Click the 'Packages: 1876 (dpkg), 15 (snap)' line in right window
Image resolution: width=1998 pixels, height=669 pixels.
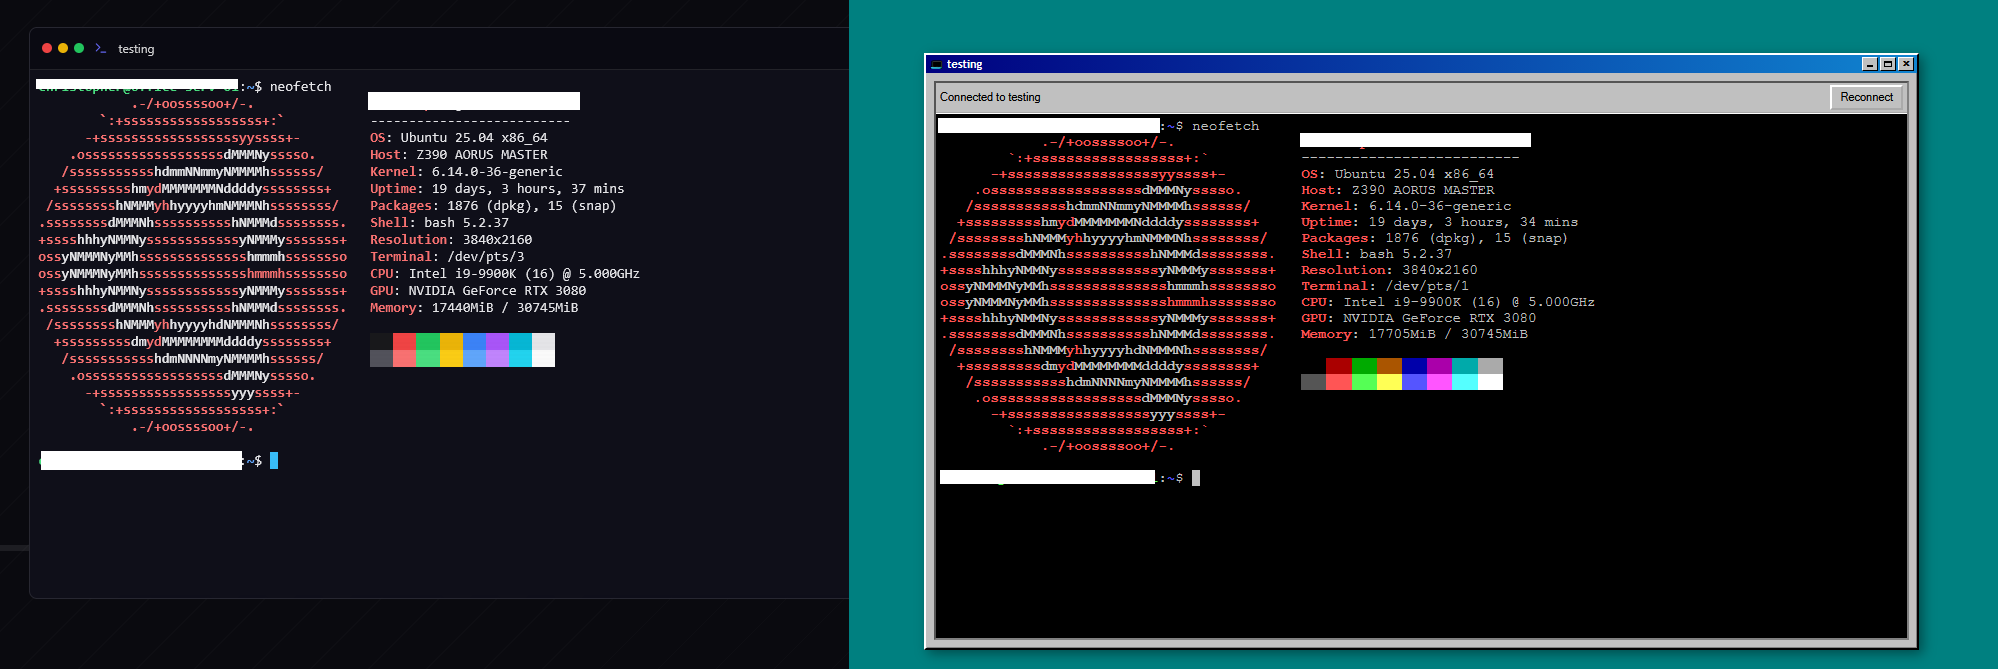tap(1435, 238)
